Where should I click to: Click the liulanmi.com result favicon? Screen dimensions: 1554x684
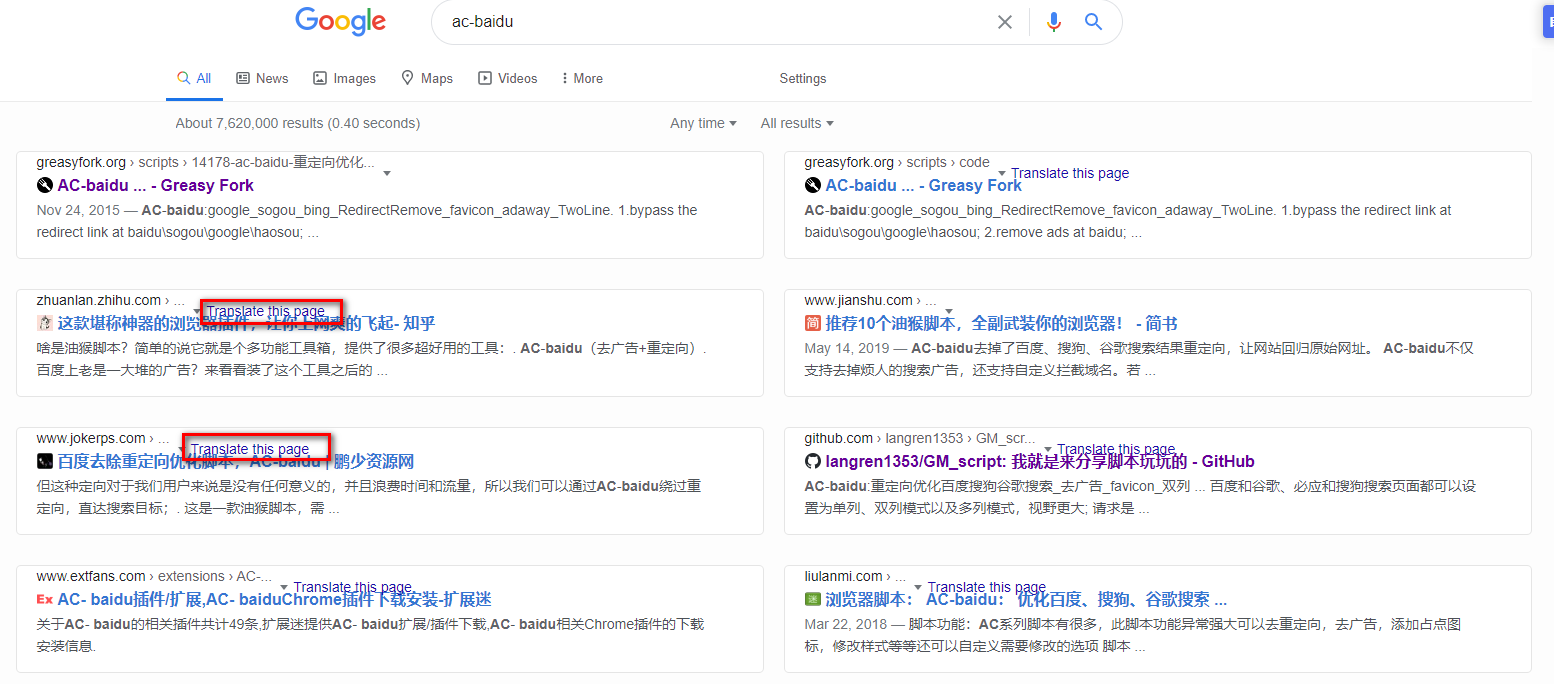pyautogui.click(x=811, y=598)
